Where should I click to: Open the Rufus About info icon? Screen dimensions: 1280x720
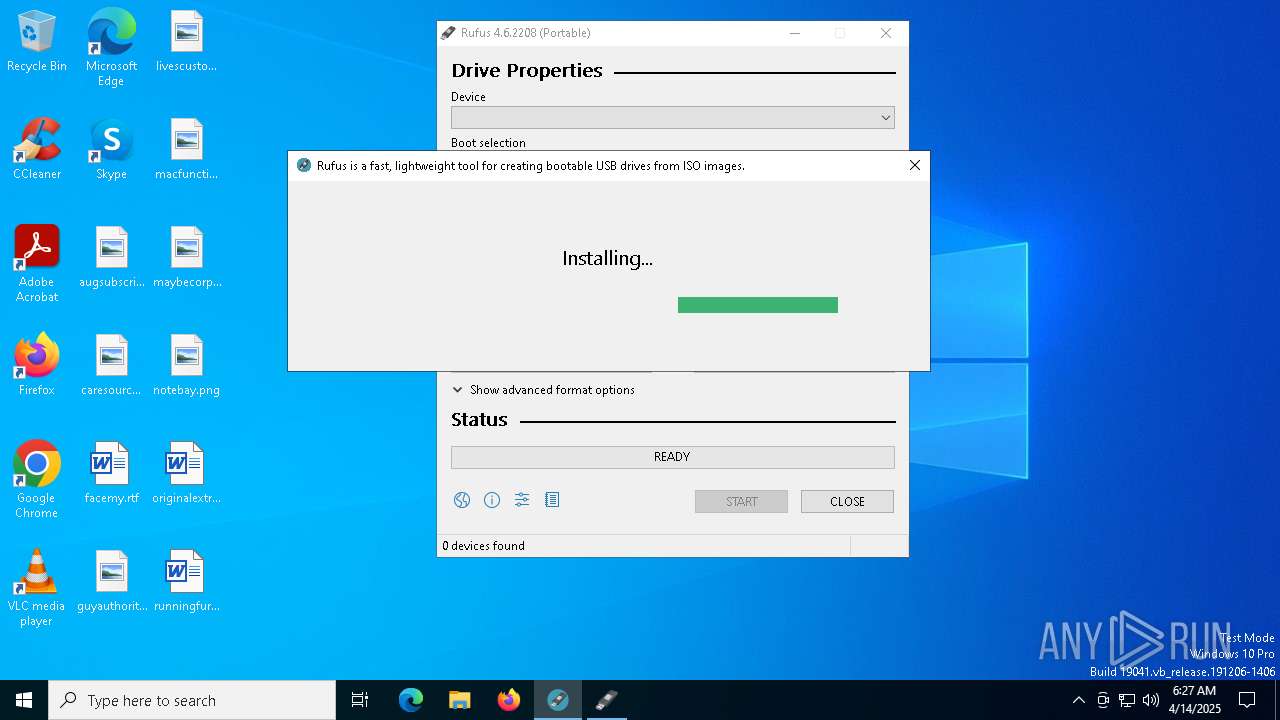pos(492,500)
